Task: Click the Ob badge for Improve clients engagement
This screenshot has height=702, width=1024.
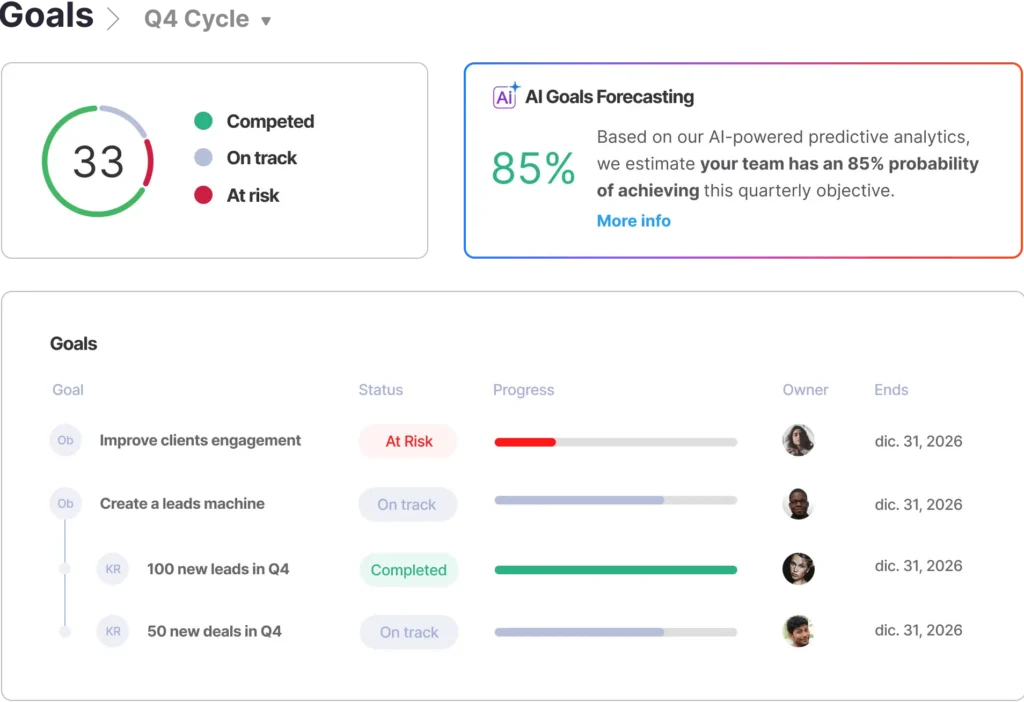Action: 65,440
